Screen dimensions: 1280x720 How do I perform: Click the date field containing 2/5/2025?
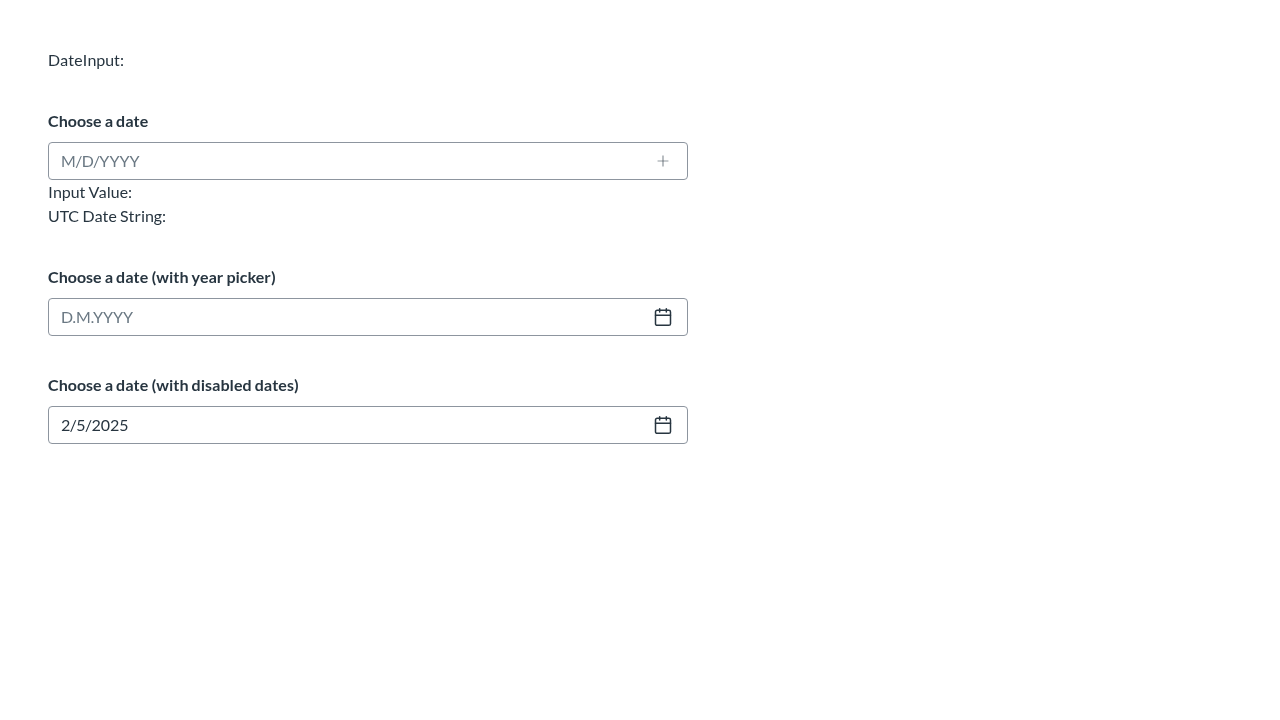click(x=368, y=425)
